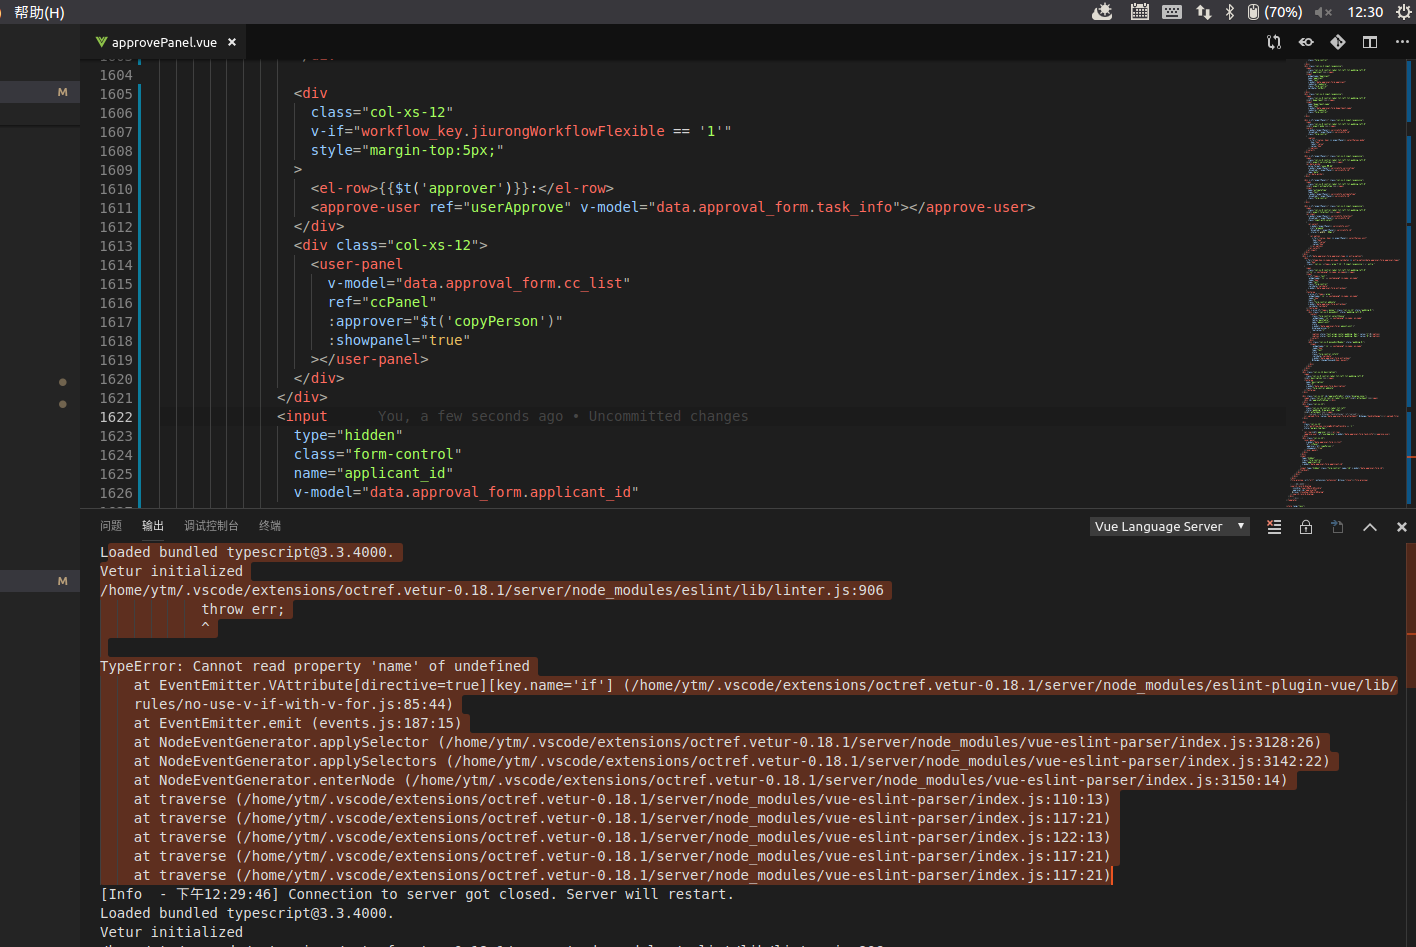Split the editor into two columns

(1369, 42)
